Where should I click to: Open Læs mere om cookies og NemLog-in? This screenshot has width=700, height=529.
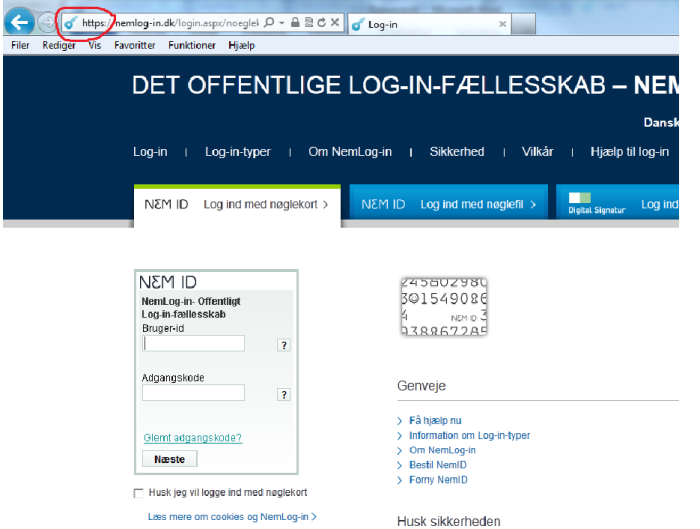(x=232, y=517)
